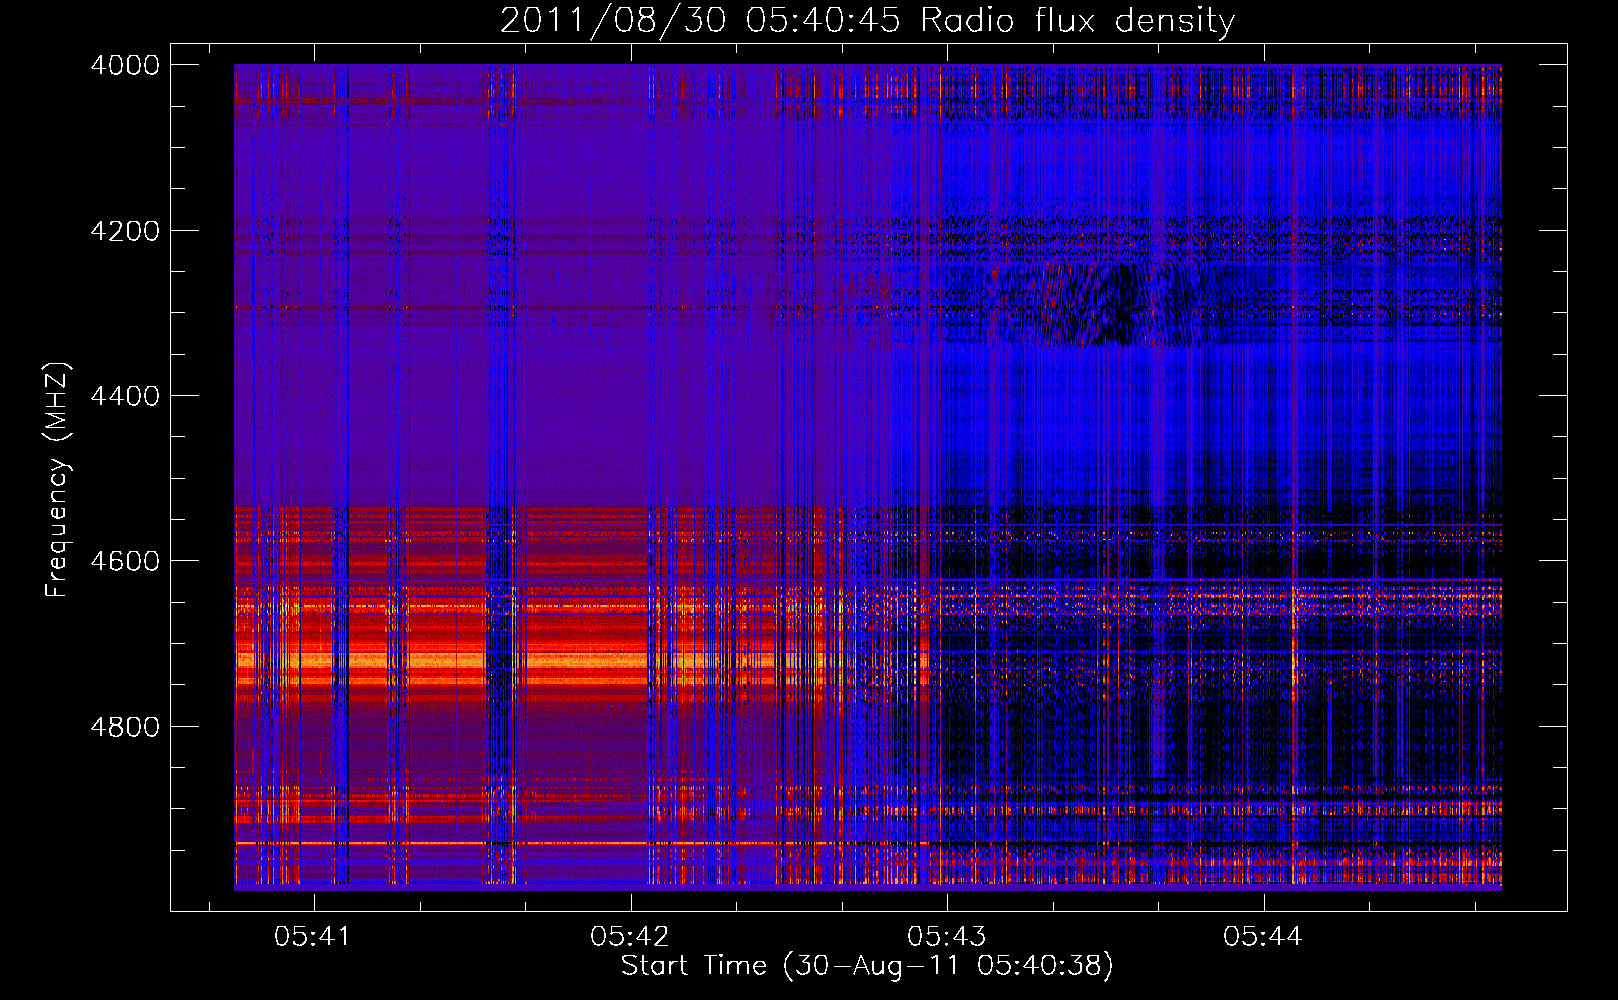Click the 05:42 time tick label
Image resolution: width=1618 pixels, height=1000 pixels.
[630, 937]
